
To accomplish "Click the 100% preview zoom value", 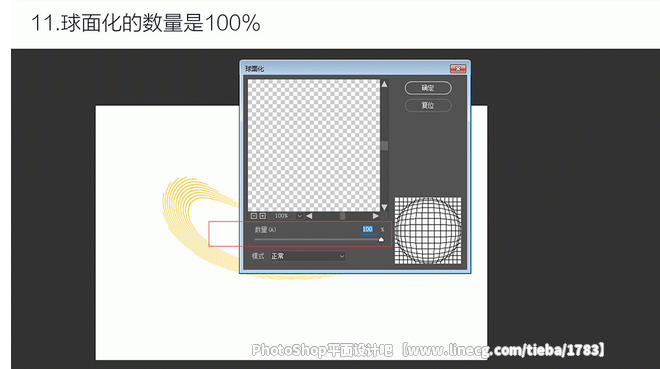I will tap(281, 216).
